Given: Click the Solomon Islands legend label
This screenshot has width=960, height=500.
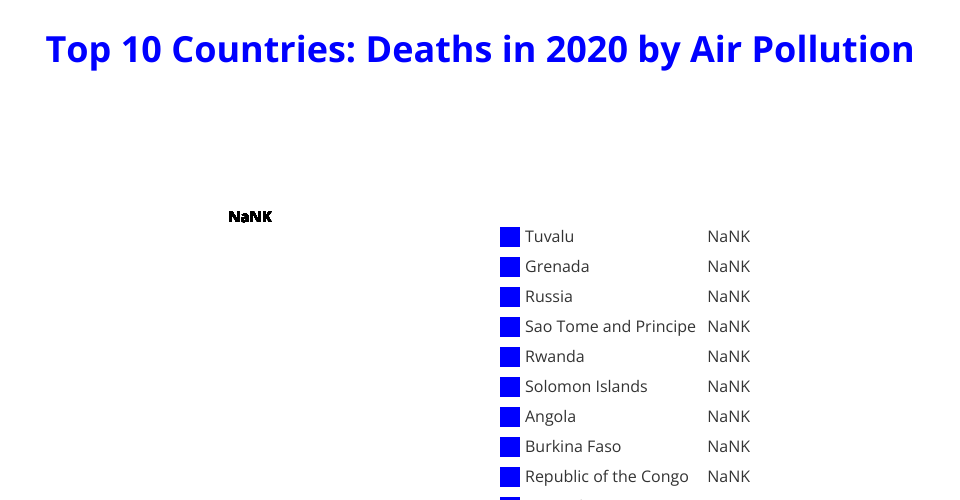Looking at the screenshot, I should click(586, 387).
